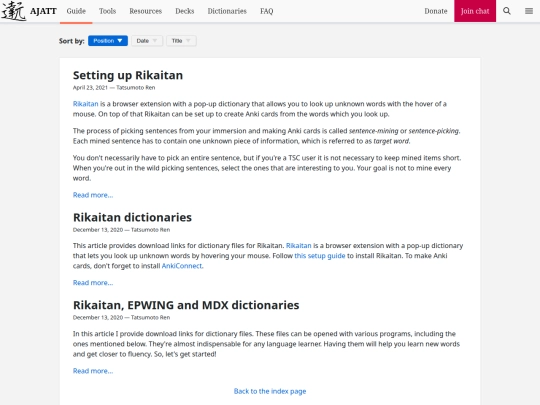
Task: Read more of Rikaitan dictionaries
Action: coord(93,283)
